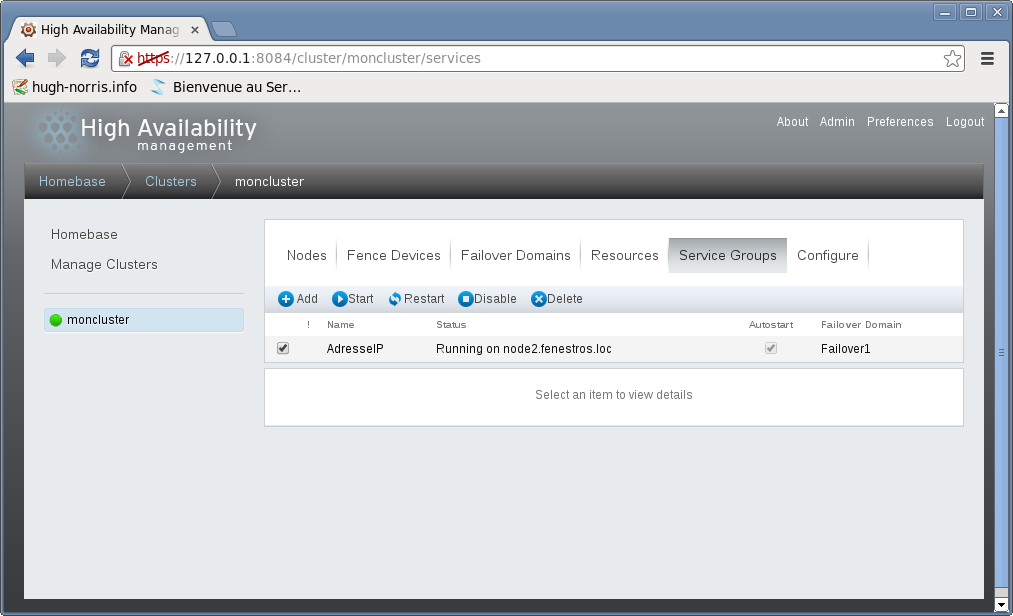The image size is (1013, 616).
Task: Click the page scroll down arrow
Action: tap(1002, 606)
